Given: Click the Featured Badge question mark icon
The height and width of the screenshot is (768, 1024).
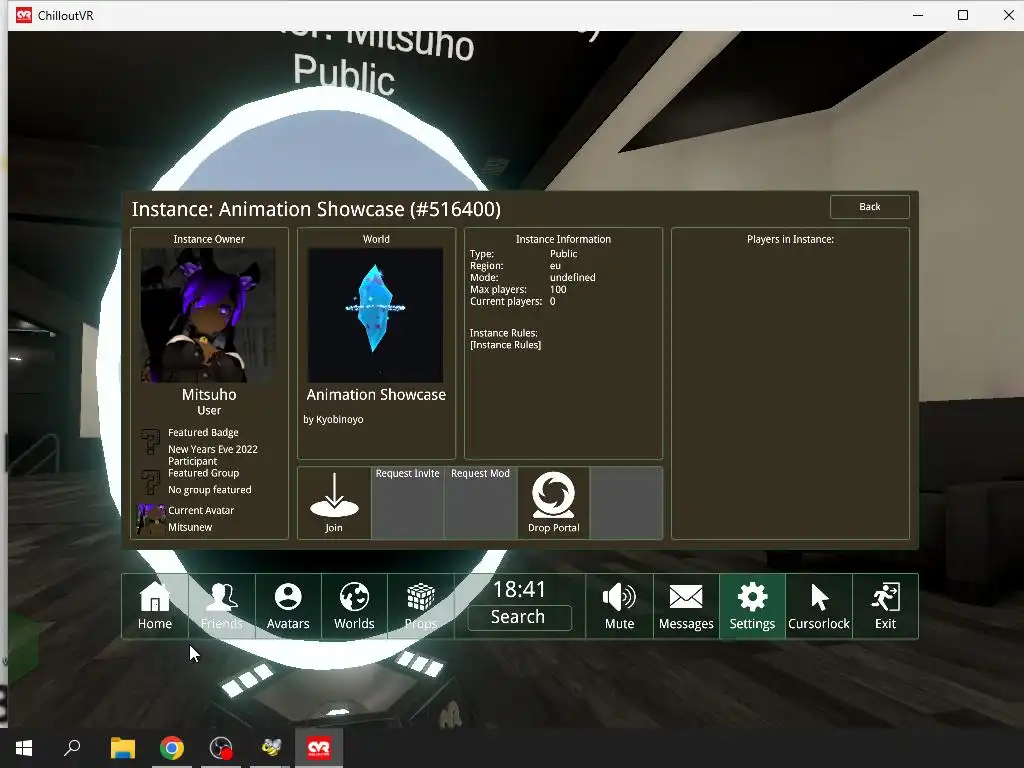Looking at the screenshot, I should (x=151, y=441).
